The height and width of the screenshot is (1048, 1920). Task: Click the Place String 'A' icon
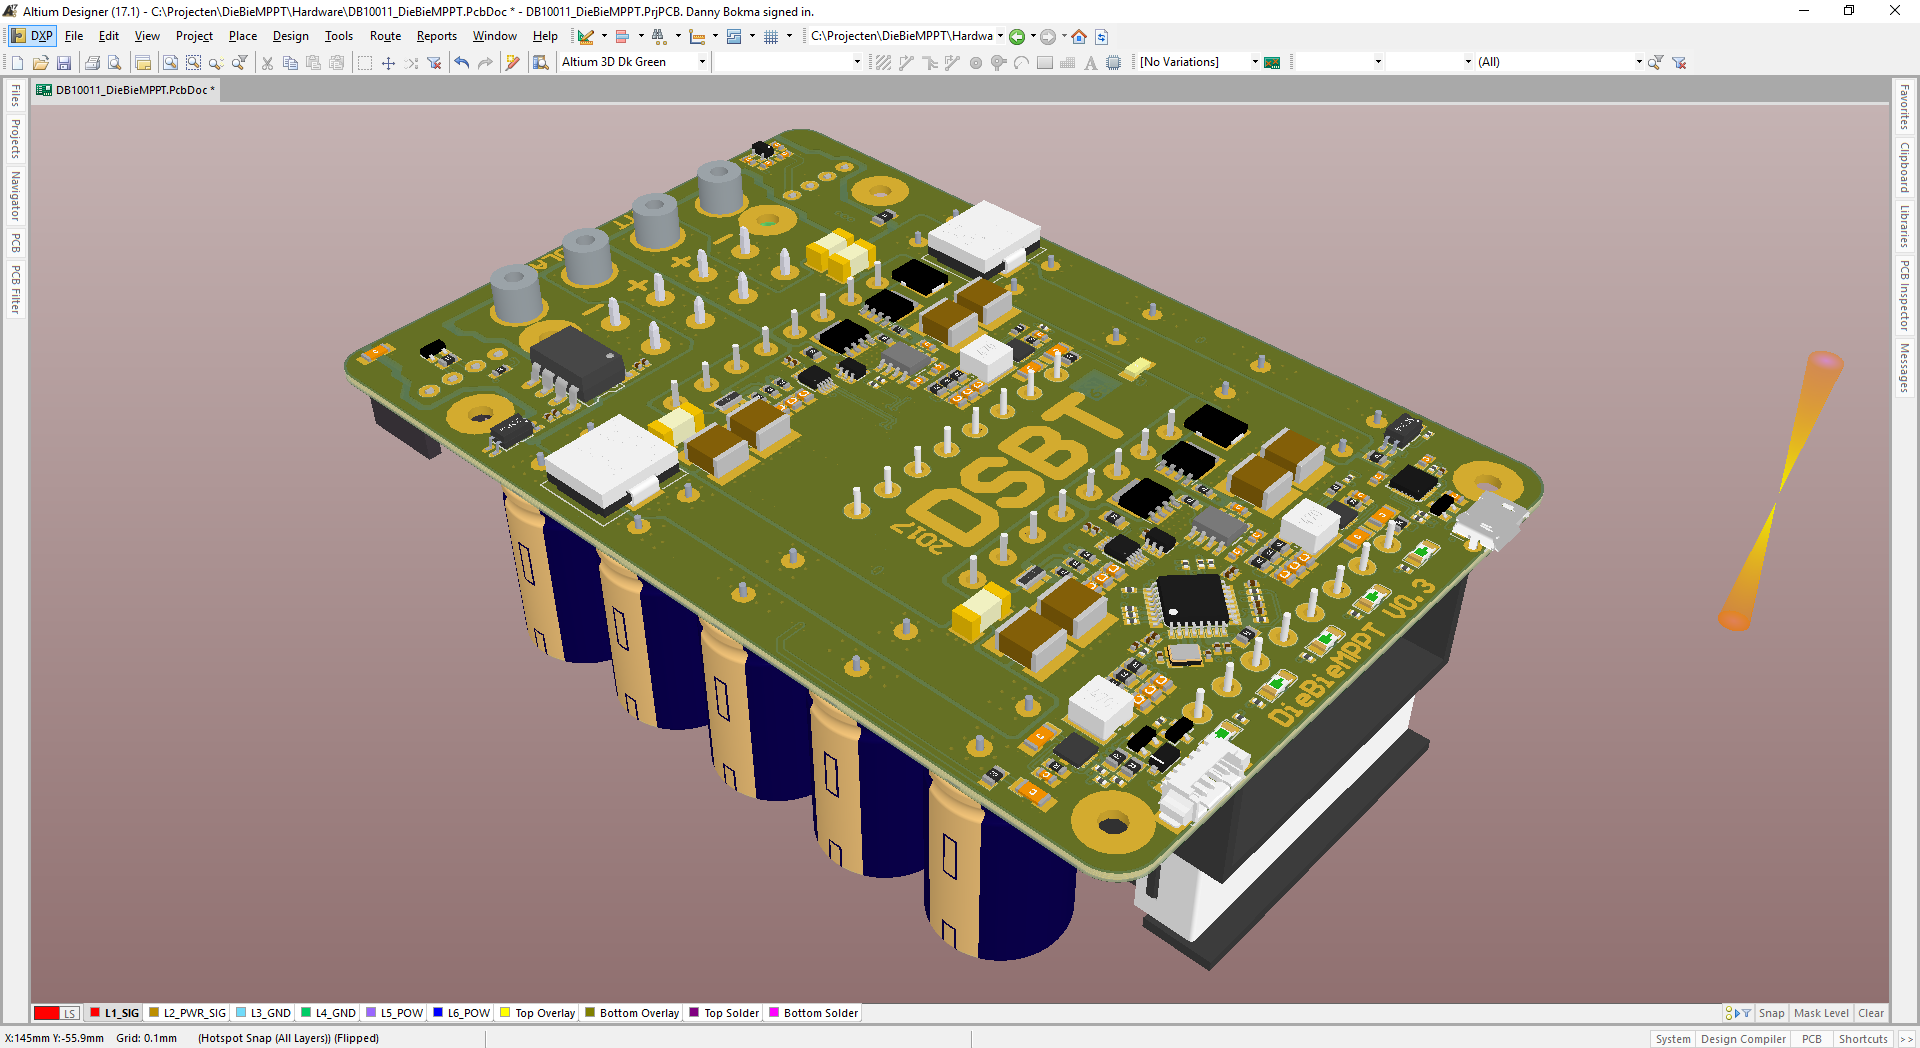pyautogui.click(x=1090, y=63)
